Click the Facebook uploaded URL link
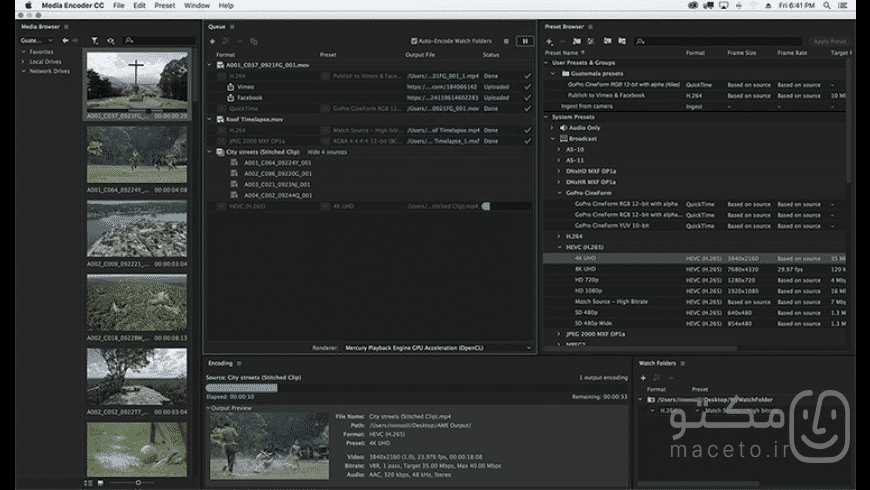 click(x=442, y=98)
